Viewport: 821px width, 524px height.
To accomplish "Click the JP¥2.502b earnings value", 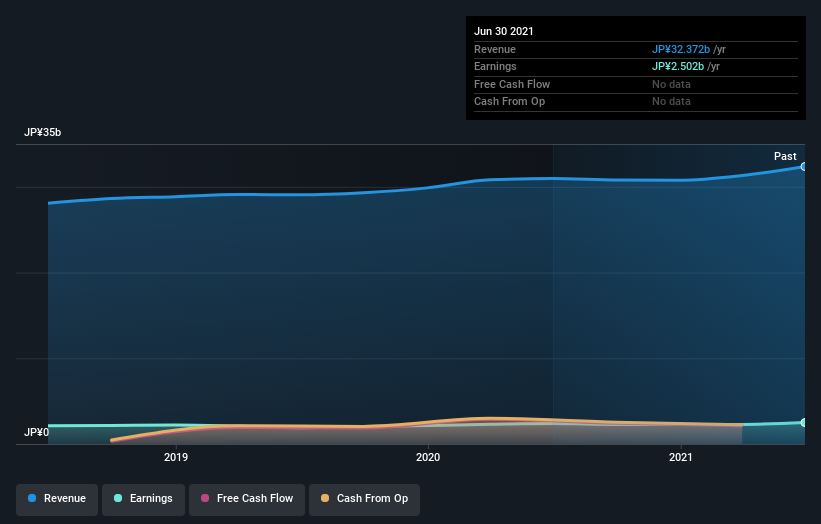I will [x=678, y=66].
